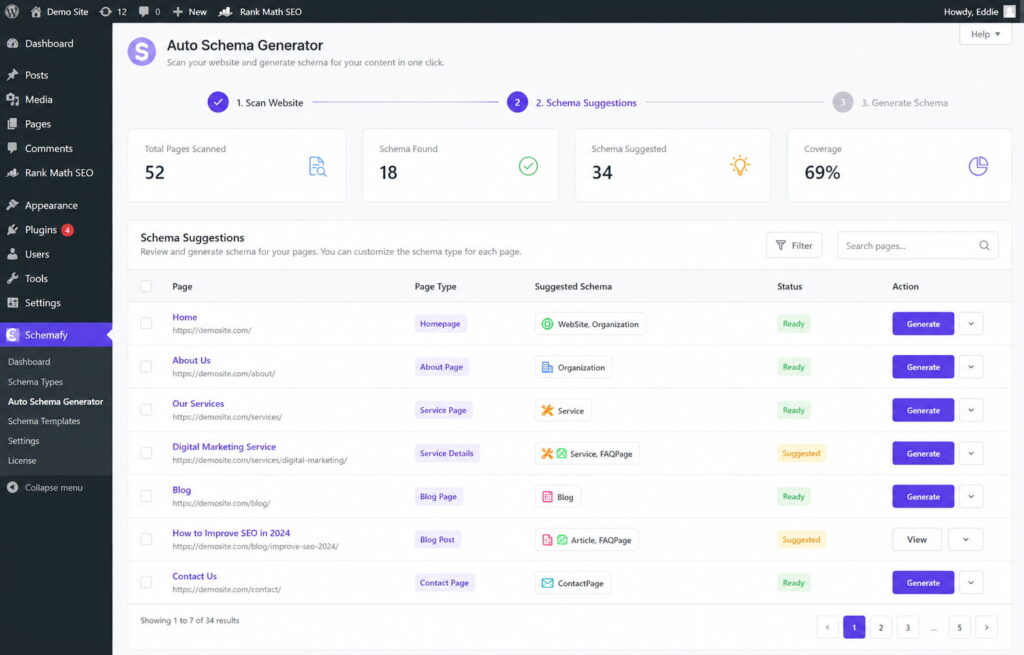Click the search magnifier icon in search box
This screenshot has height=655, width=1024.
[984, 246]
